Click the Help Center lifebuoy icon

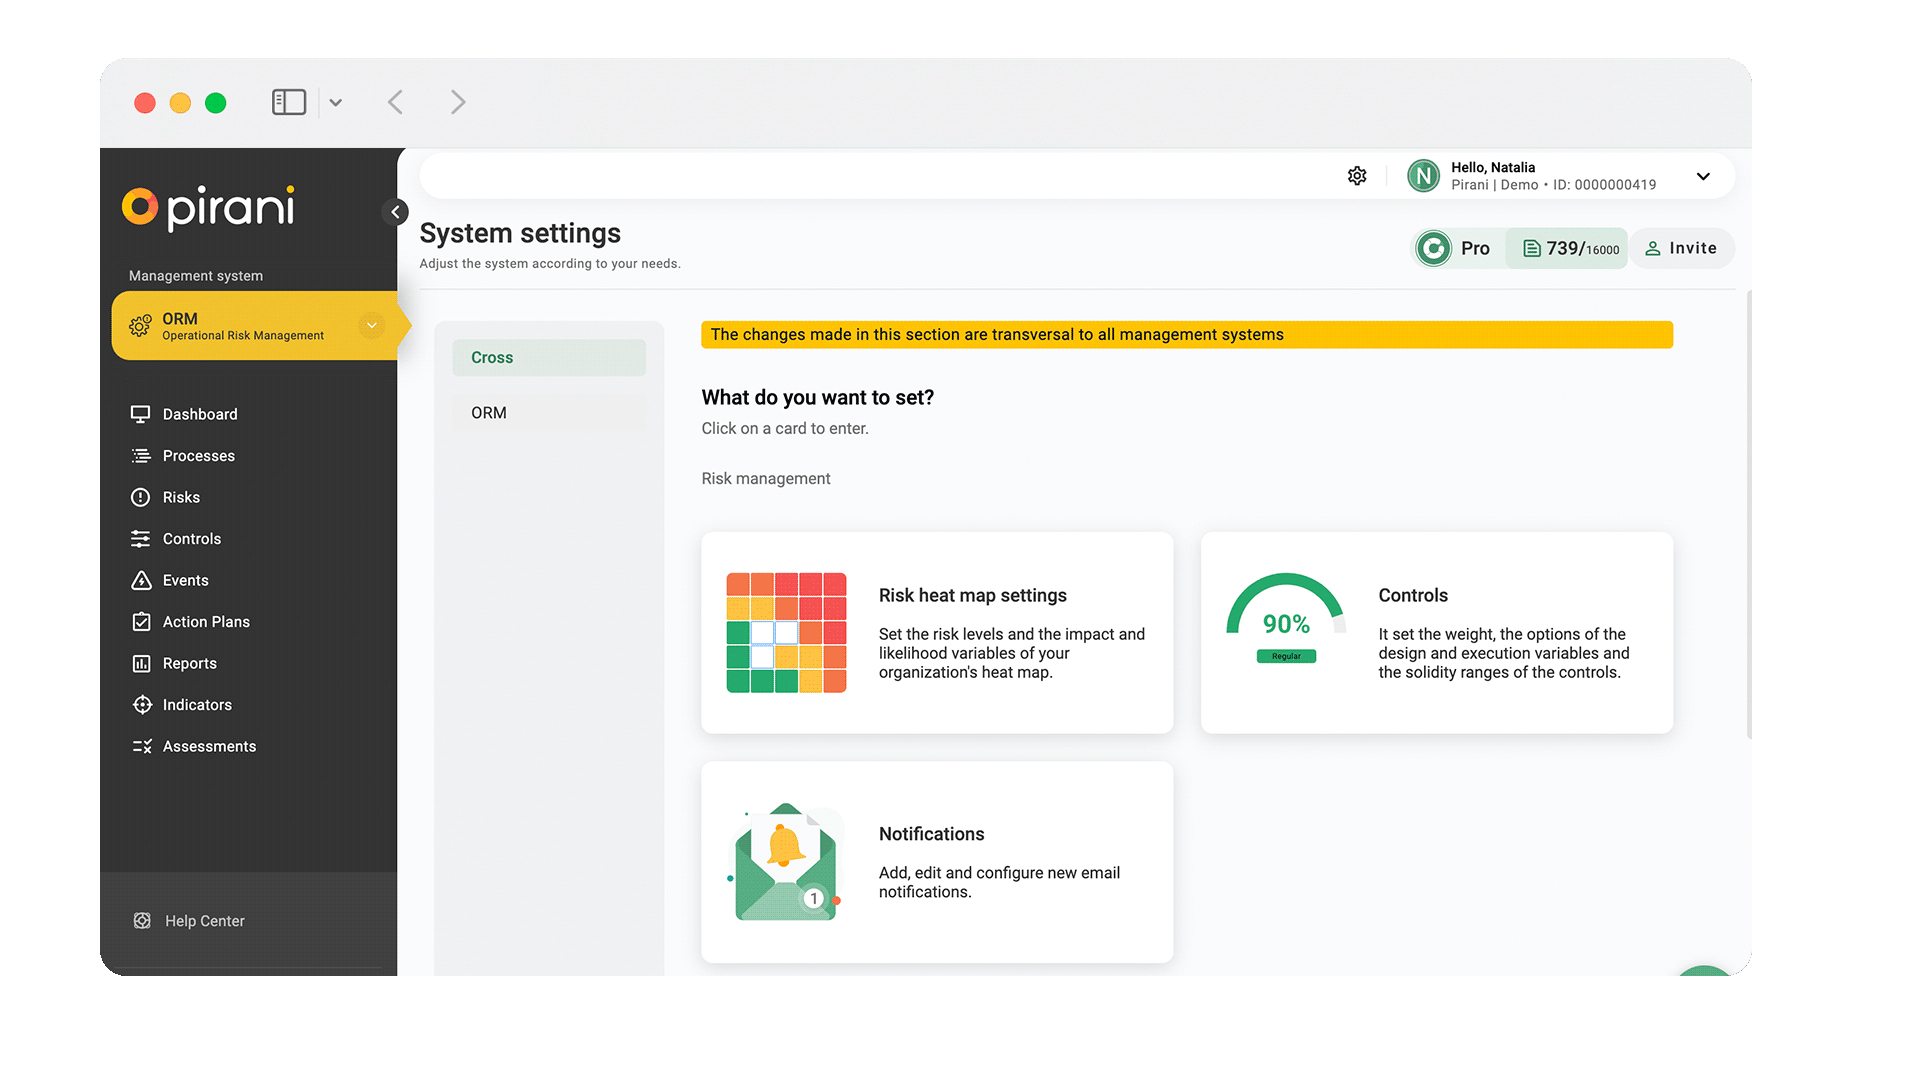(x=142, y=921)
